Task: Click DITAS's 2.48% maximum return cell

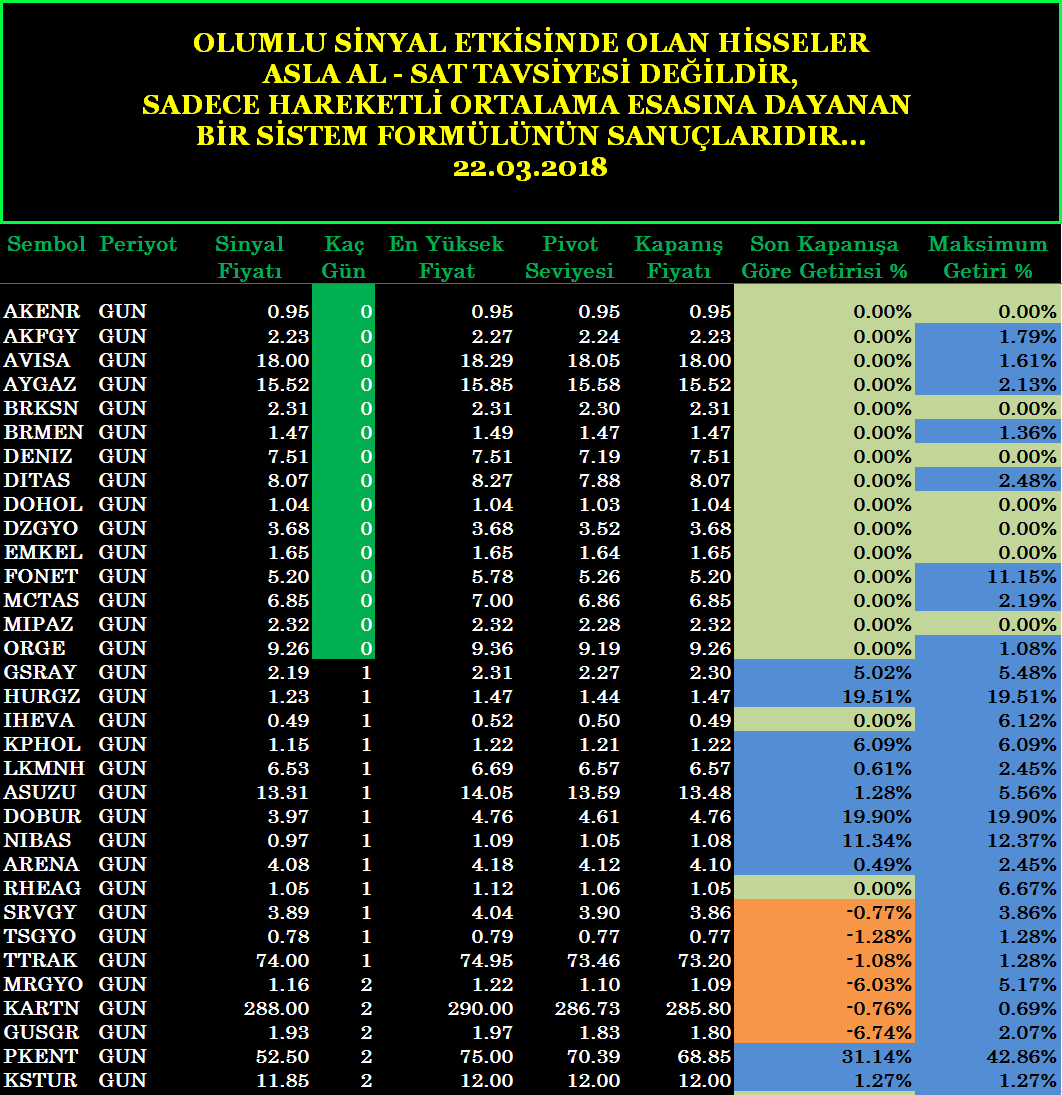Action: pos(988,480)
